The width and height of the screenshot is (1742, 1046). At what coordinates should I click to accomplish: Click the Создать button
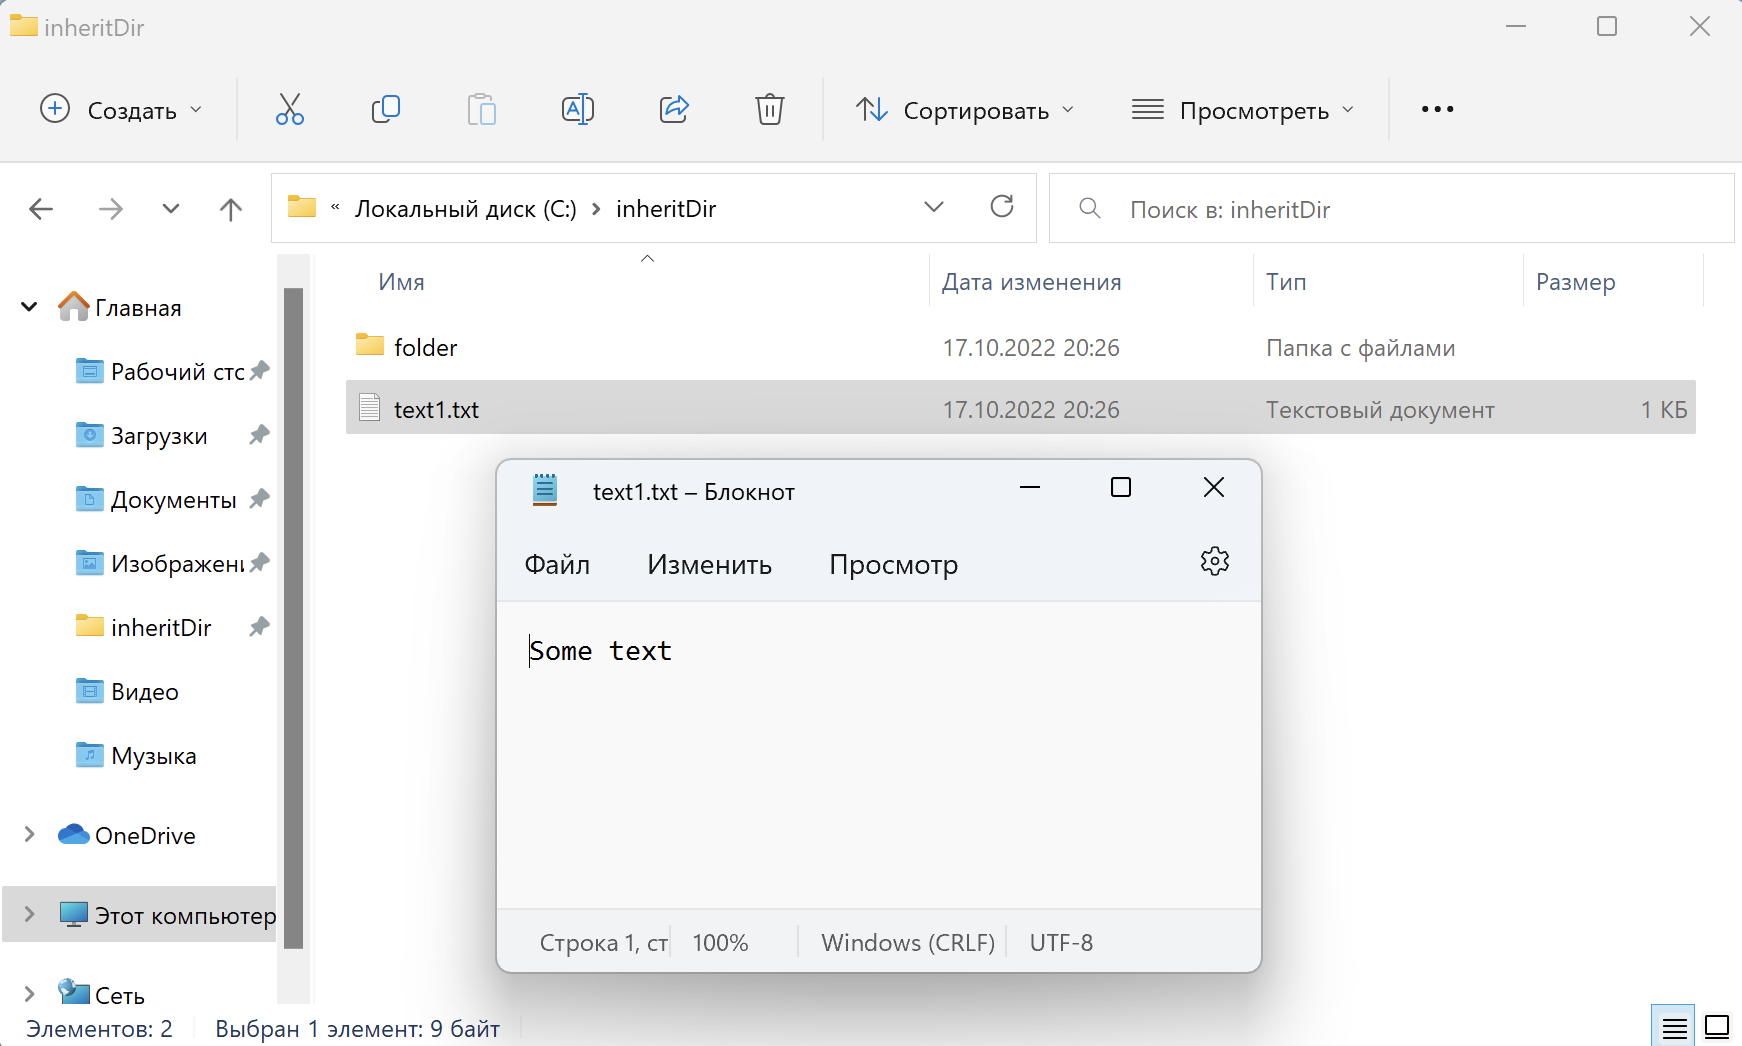tap(121, 110)
